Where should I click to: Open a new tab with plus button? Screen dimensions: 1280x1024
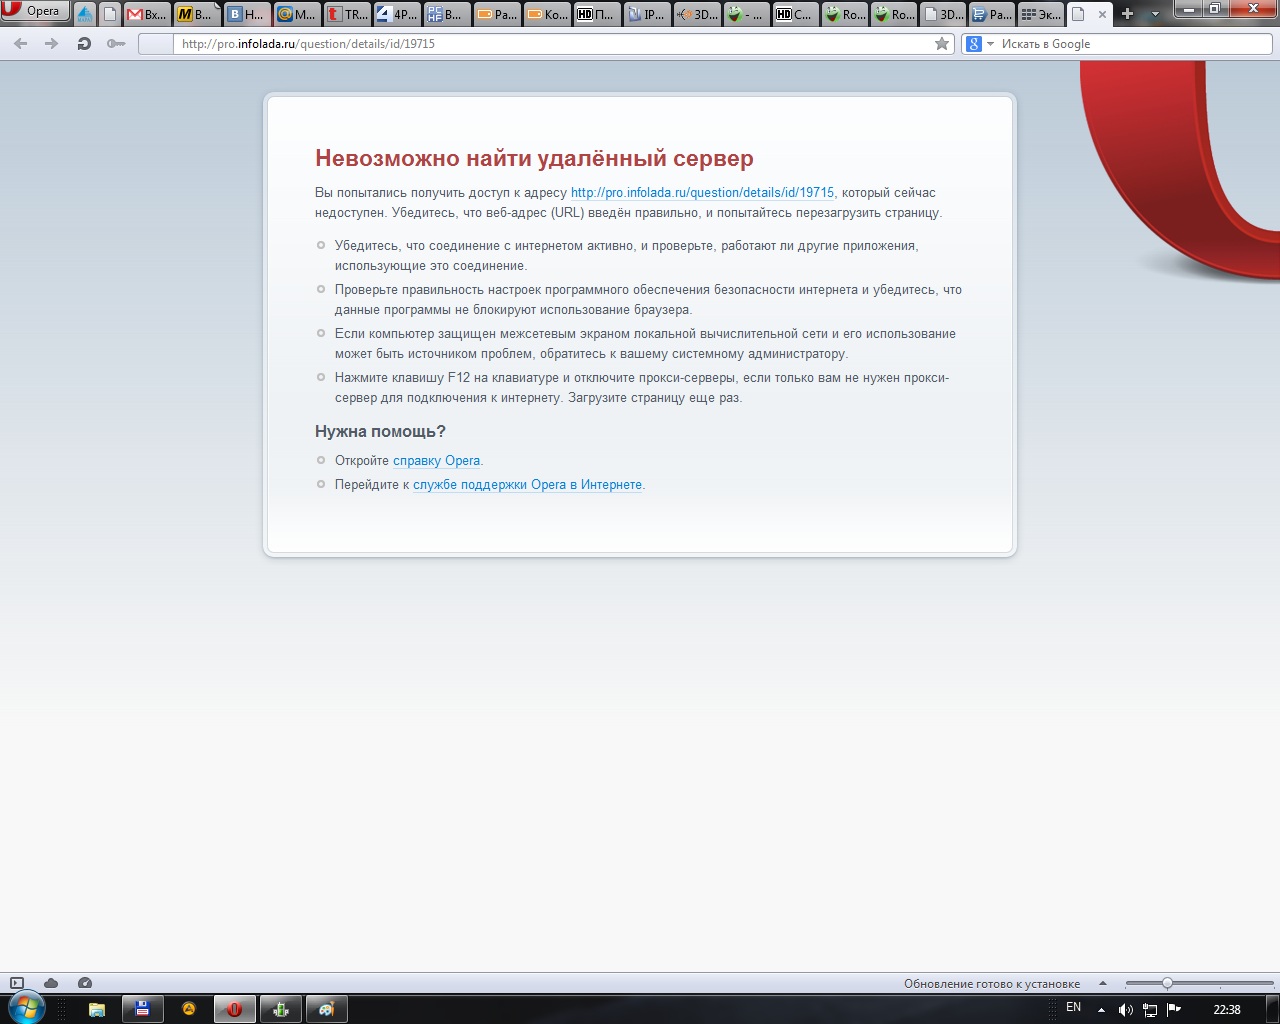click(1127, 14)
